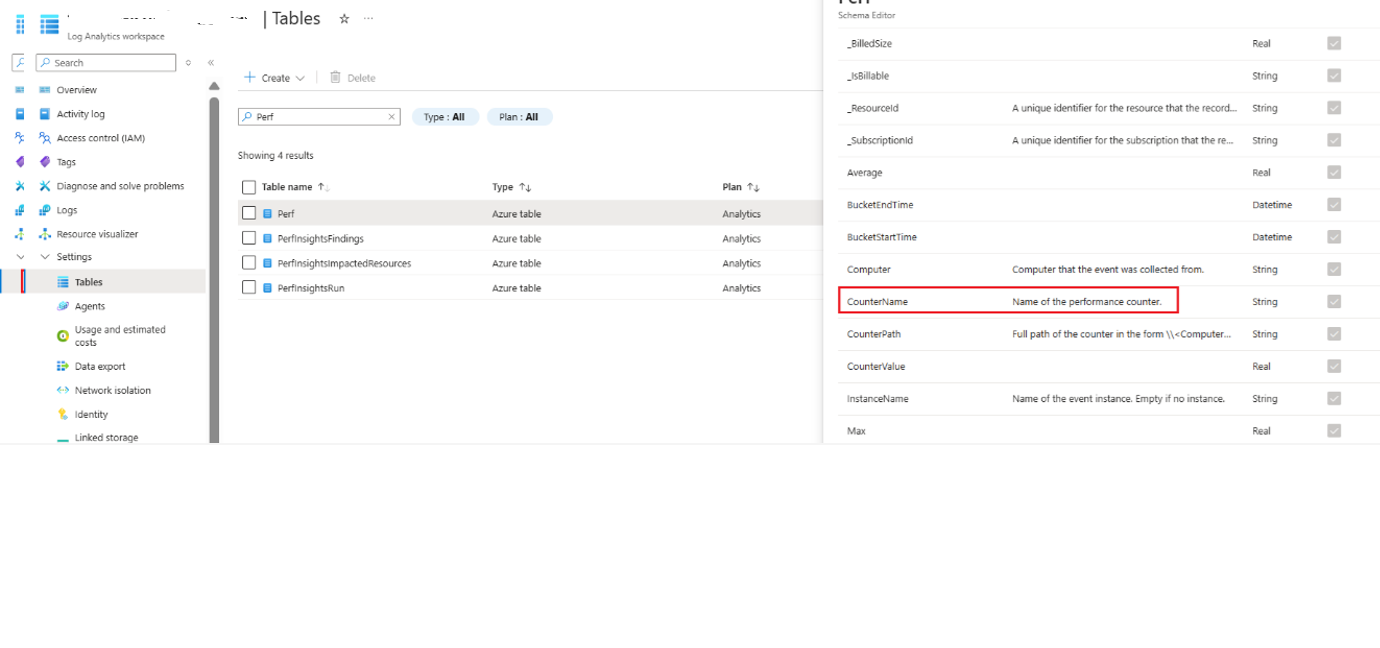Click the table icon beside PerfInsightsFindings
Viewport: 1380px width, 648px height.
(268, 239)
